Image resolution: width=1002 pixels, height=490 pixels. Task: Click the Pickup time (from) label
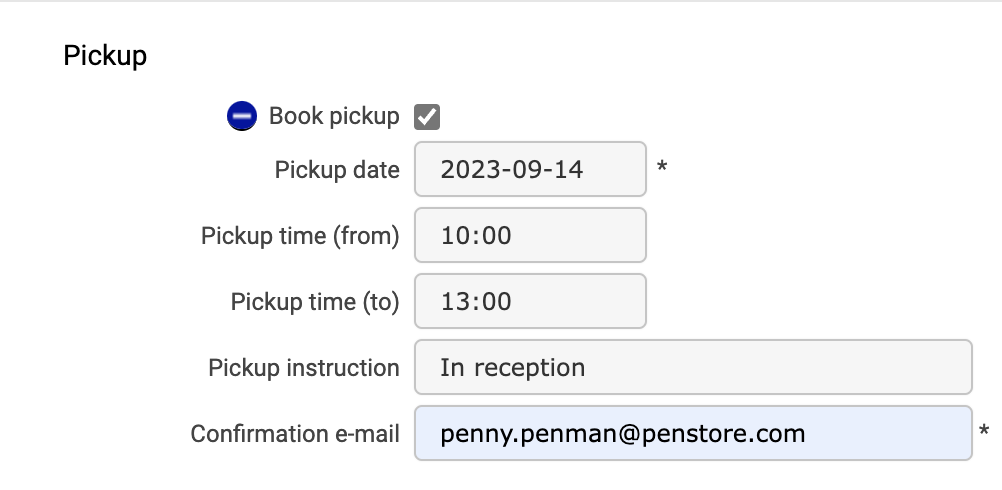[x=300, y=236]
